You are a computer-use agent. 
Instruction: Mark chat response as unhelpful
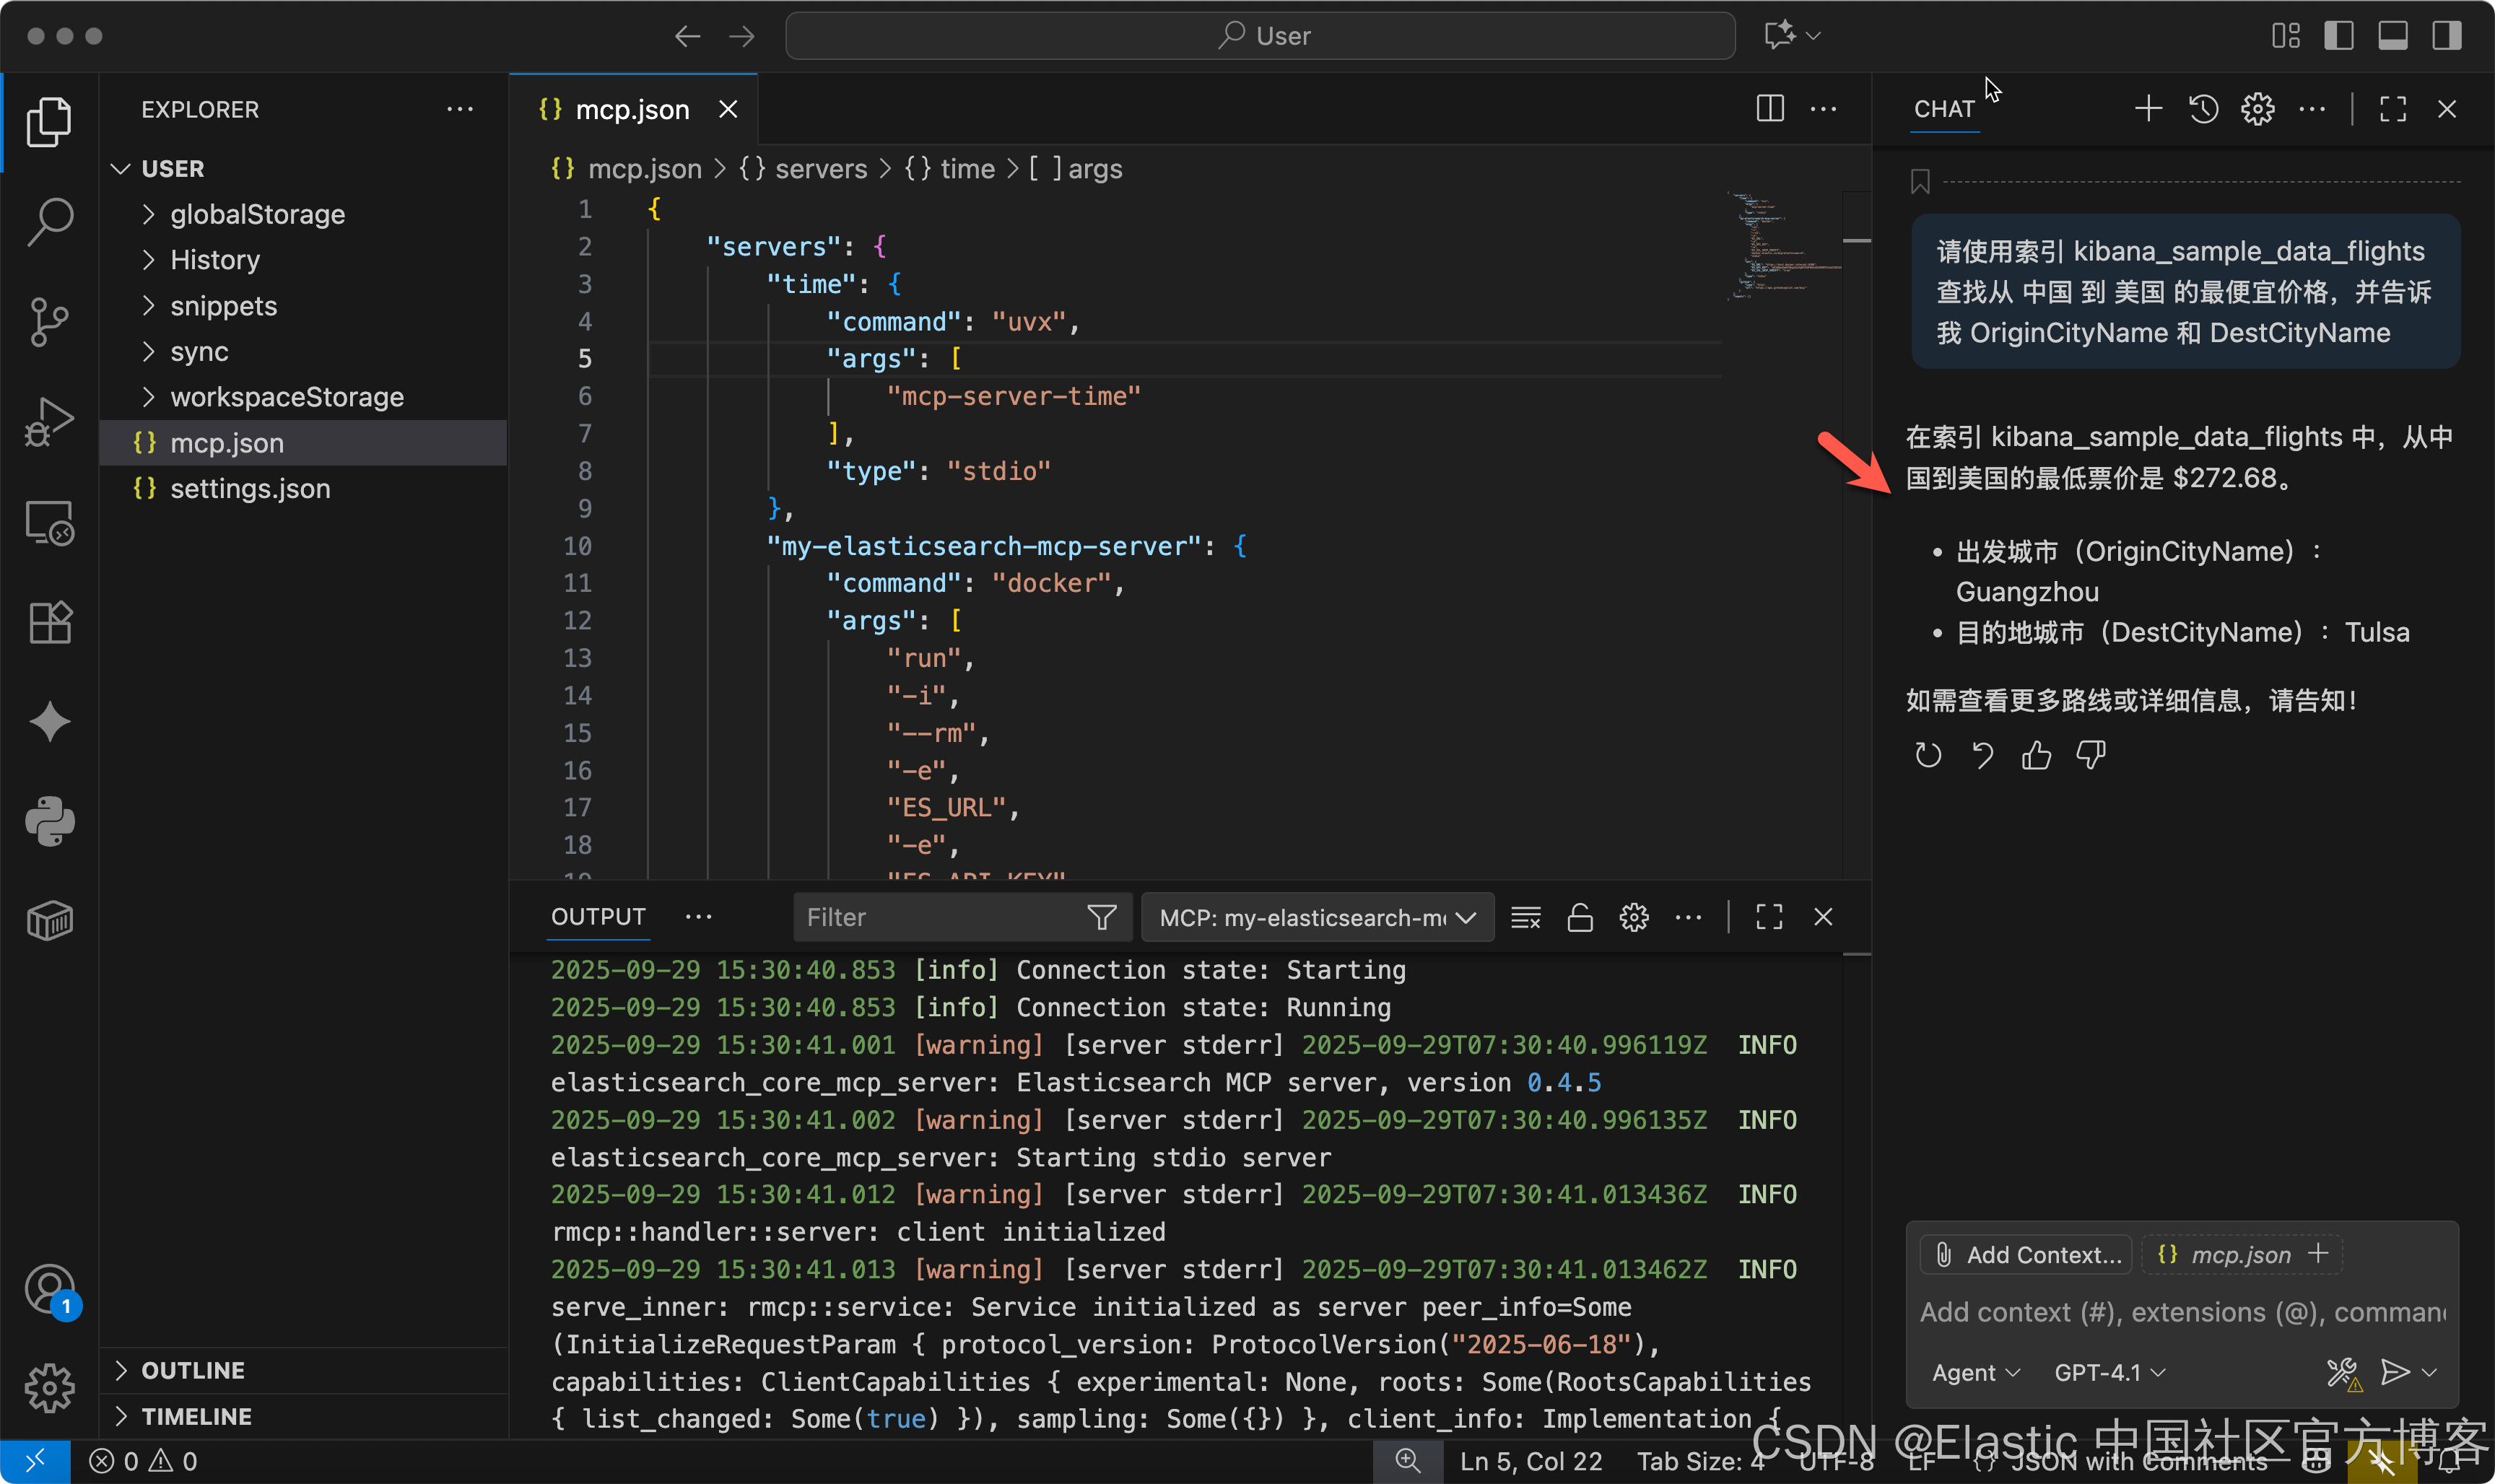[x=2091, y=755]
